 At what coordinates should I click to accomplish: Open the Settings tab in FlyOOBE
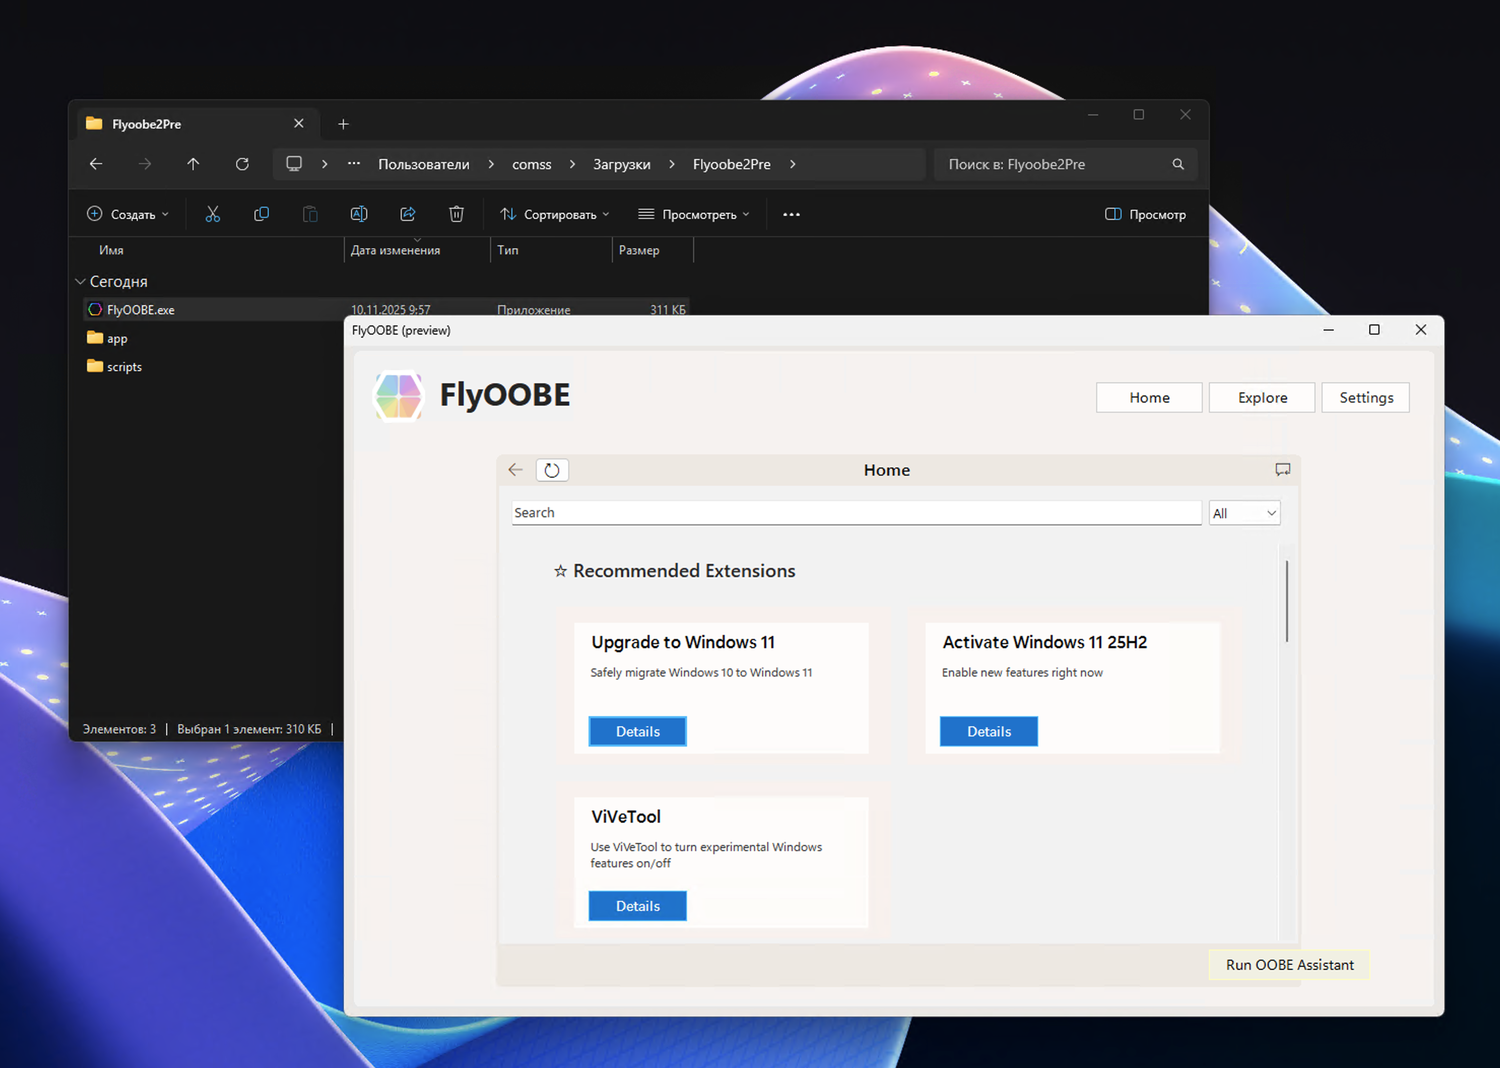[1366, 397]
